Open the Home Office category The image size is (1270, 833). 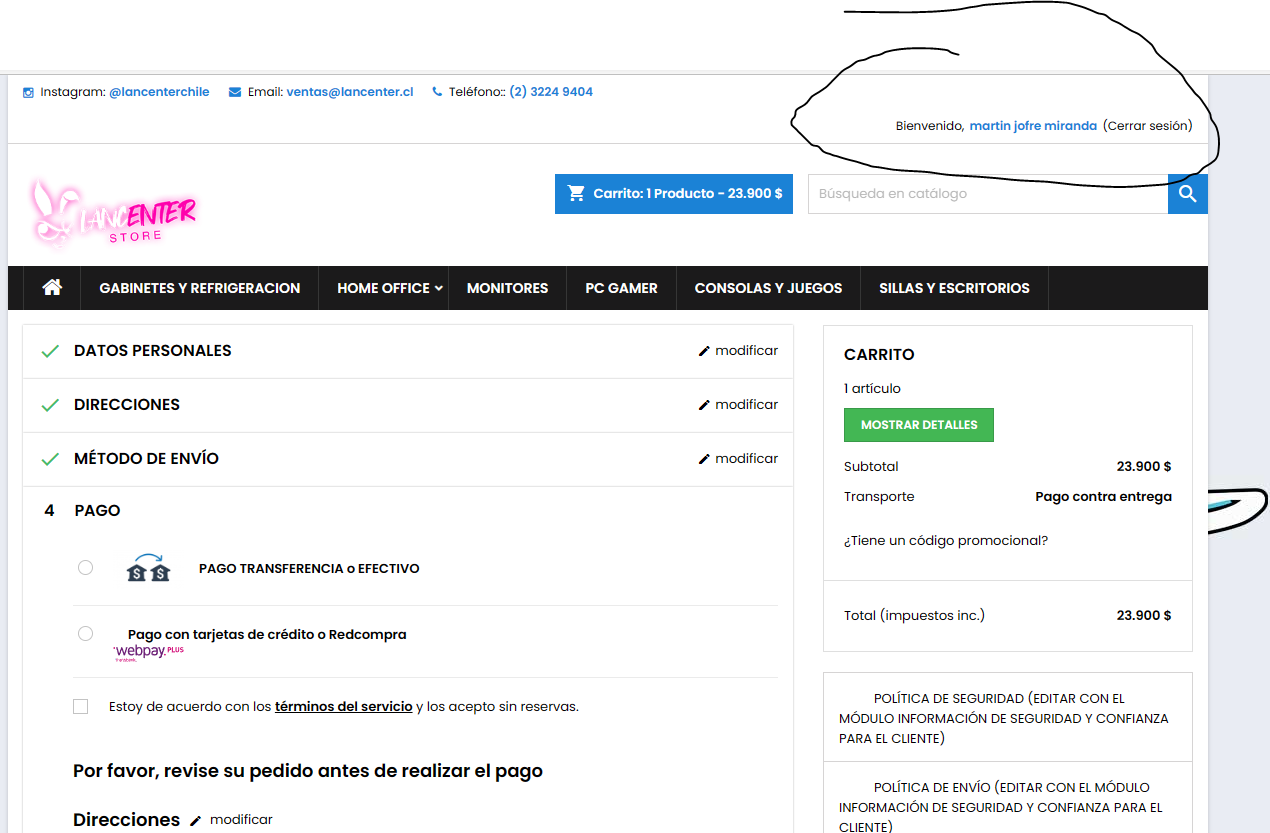(383, 288)
